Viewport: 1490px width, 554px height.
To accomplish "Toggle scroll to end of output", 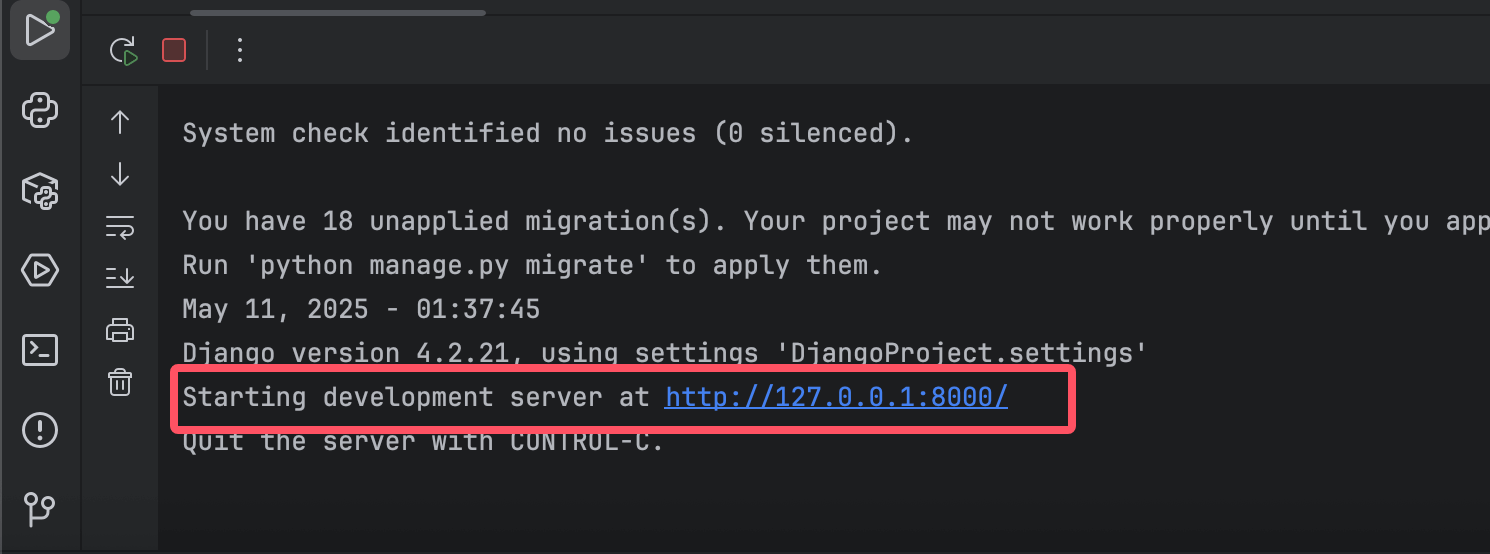I will [120, 278].
